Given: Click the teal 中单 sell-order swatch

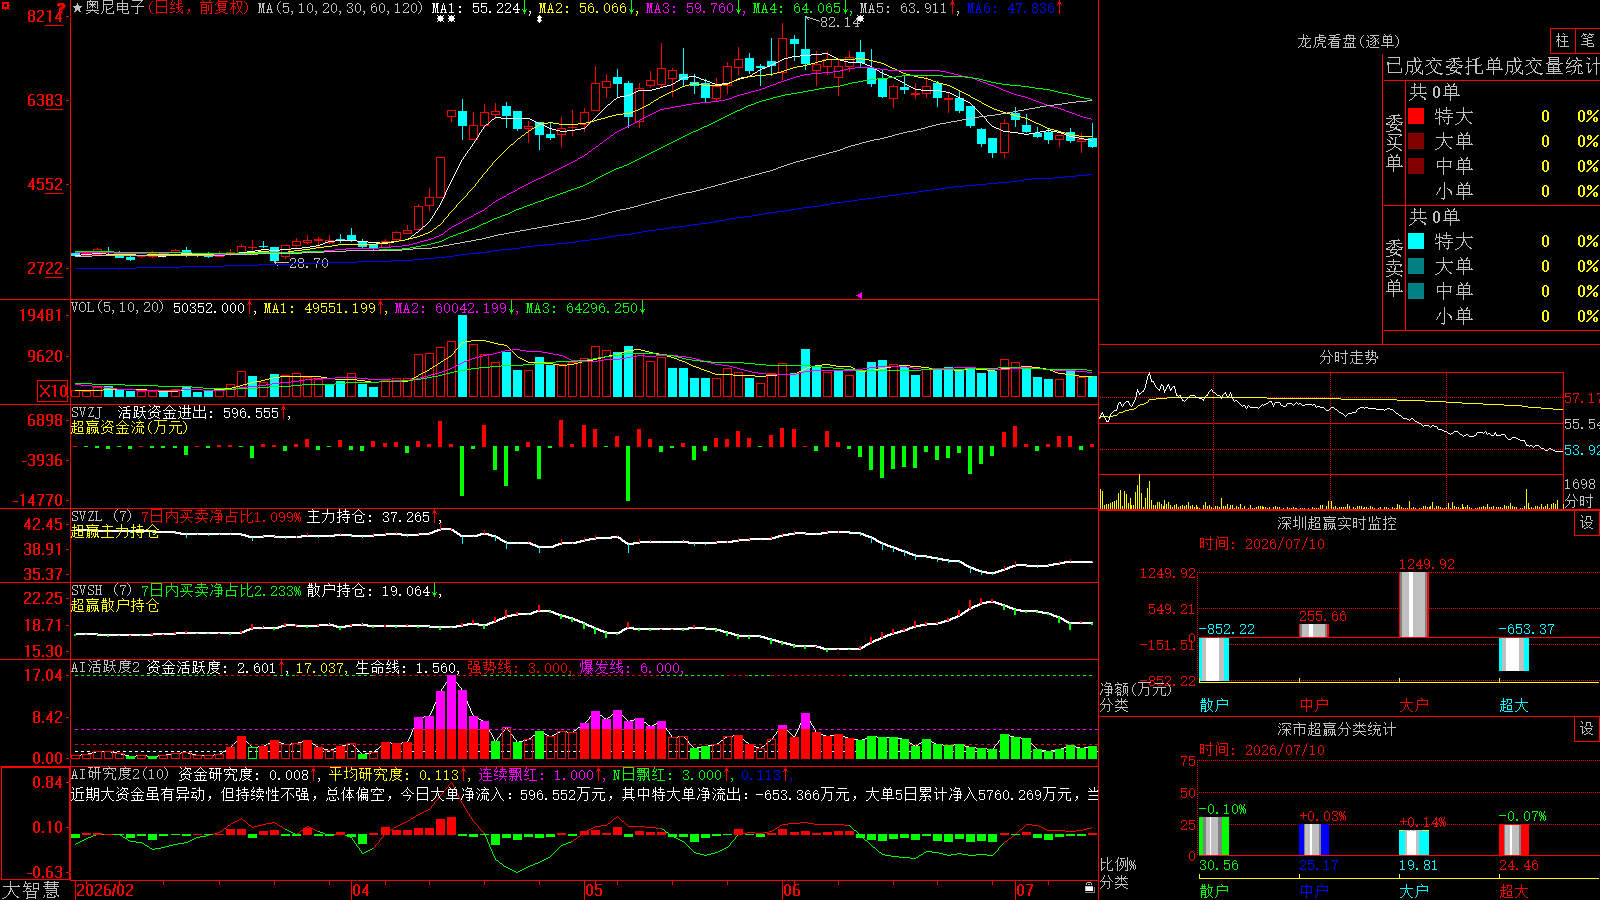Looking at the screenshot, I should coord(1416,291).
